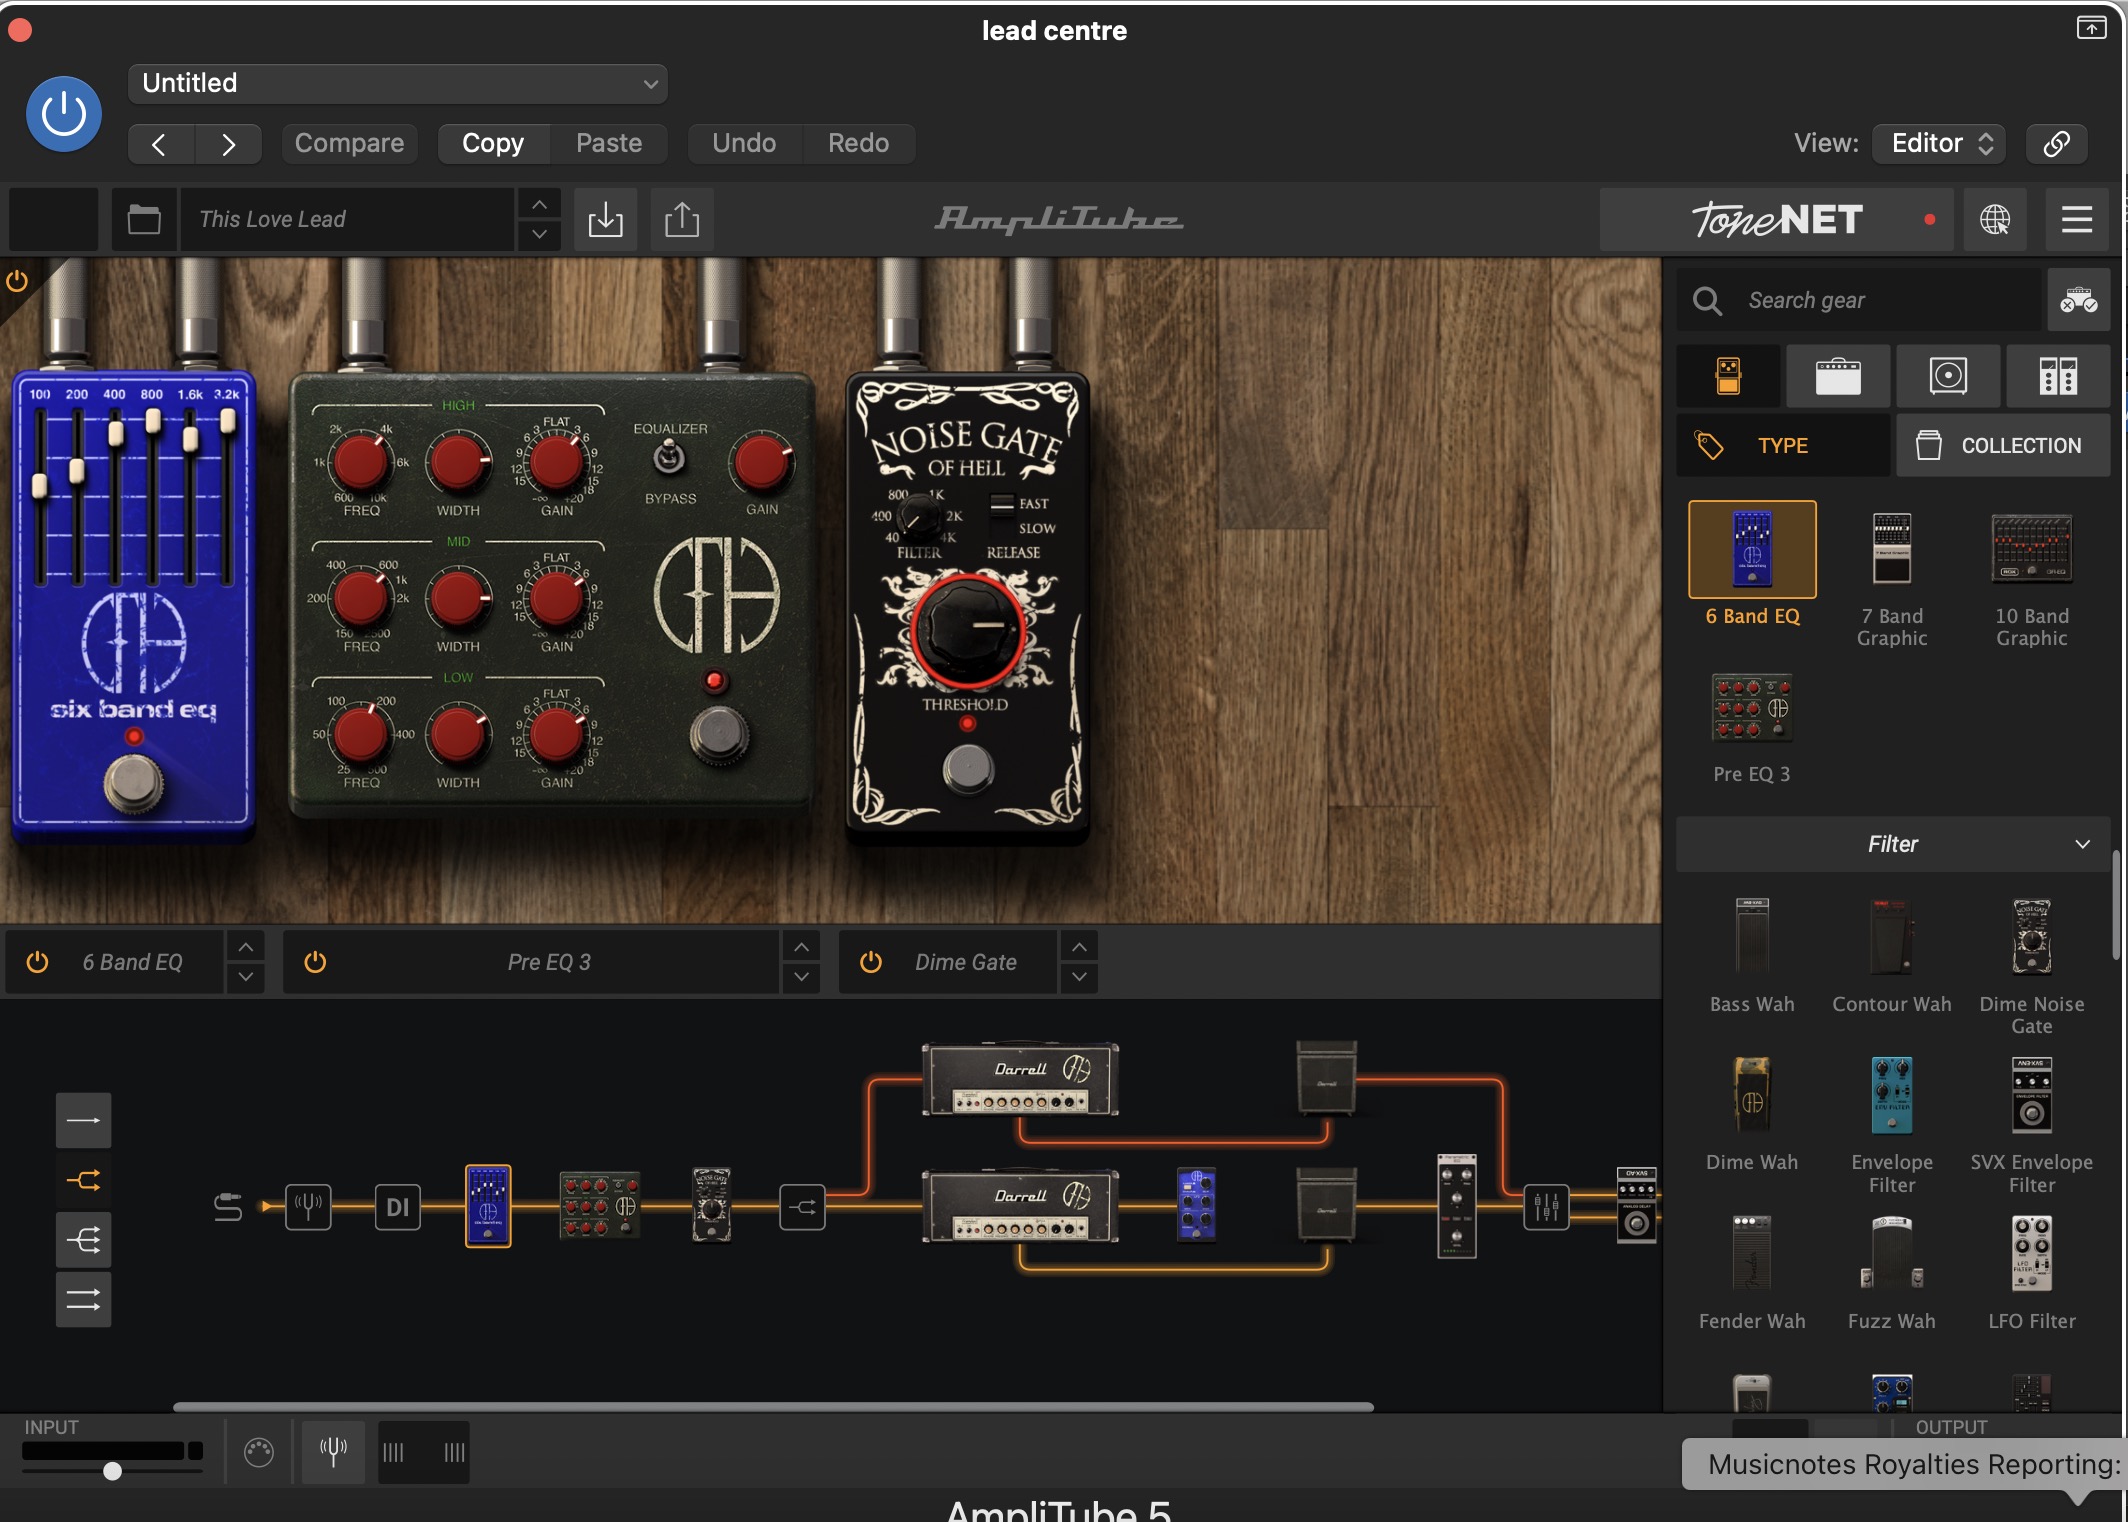Open the preset browser folder icon
The height and width of the screenshot is (1522, 2128).
pyautogui.click(x=144, y=219)
